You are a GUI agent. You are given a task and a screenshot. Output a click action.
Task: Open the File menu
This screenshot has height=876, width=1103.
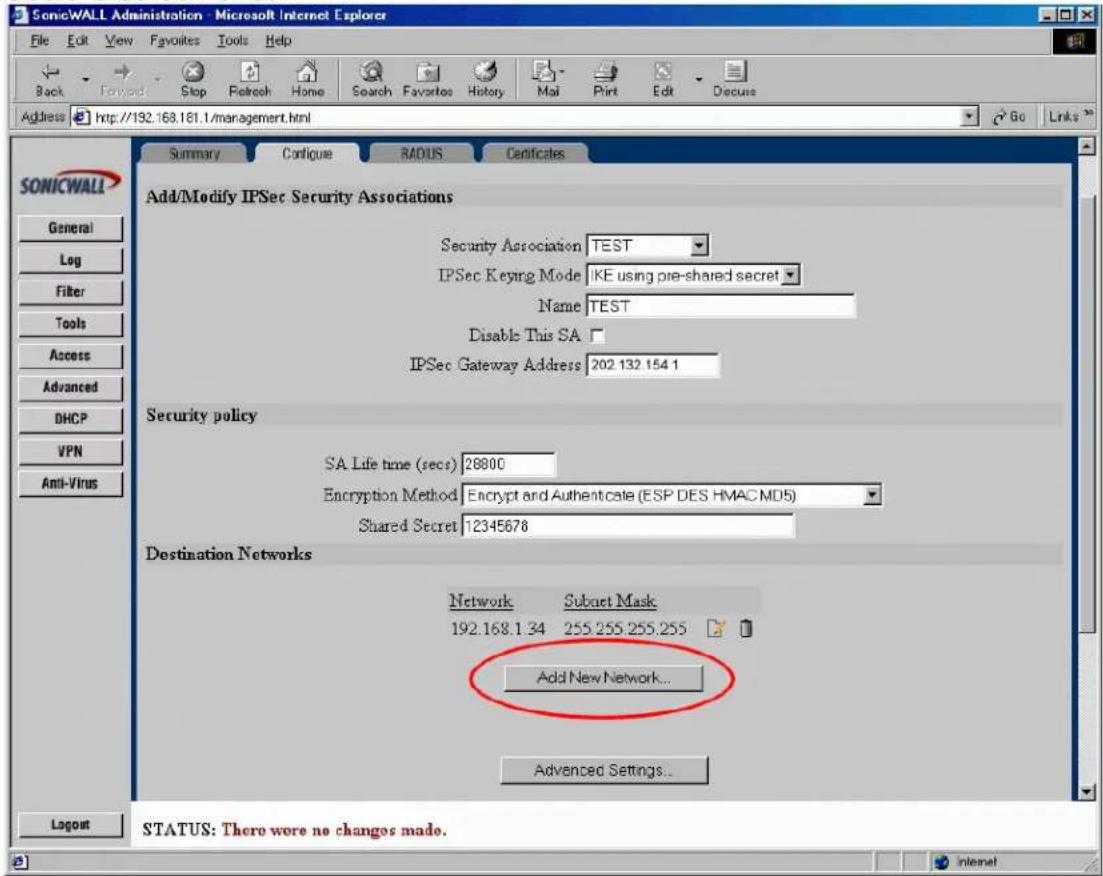click(x=39, y=41)
